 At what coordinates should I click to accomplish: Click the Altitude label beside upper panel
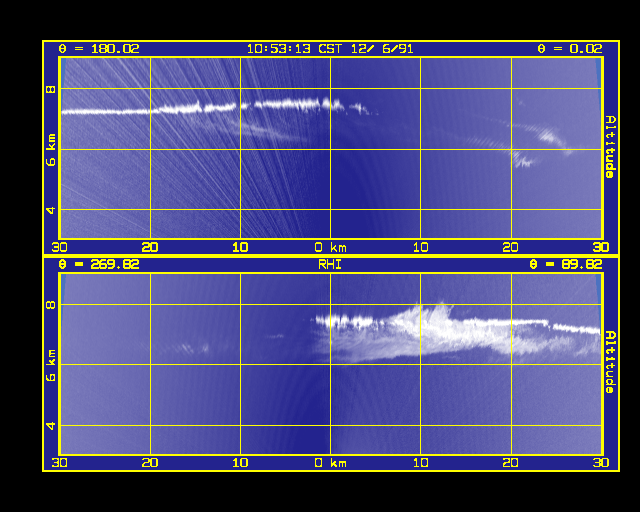[610, 147]
